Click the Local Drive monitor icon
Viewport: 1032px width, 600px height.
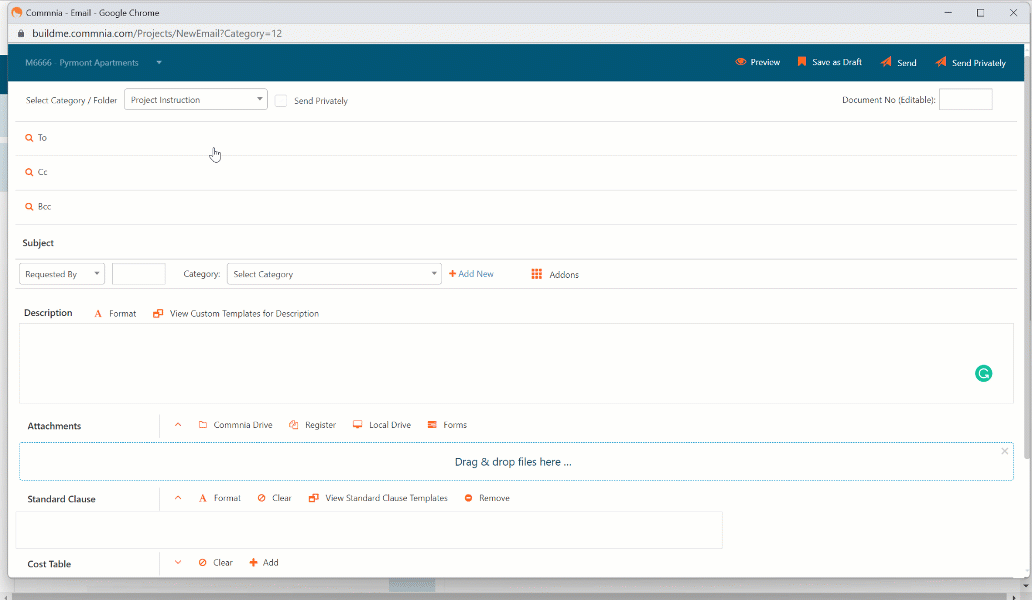(357, 425)
